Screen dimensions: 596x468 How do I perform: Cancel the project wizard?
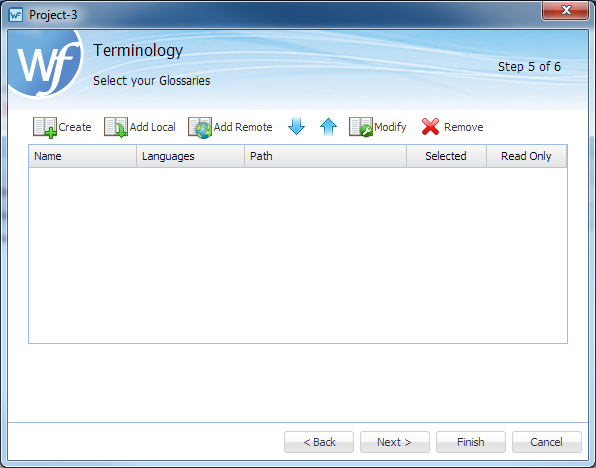[547, 442]
